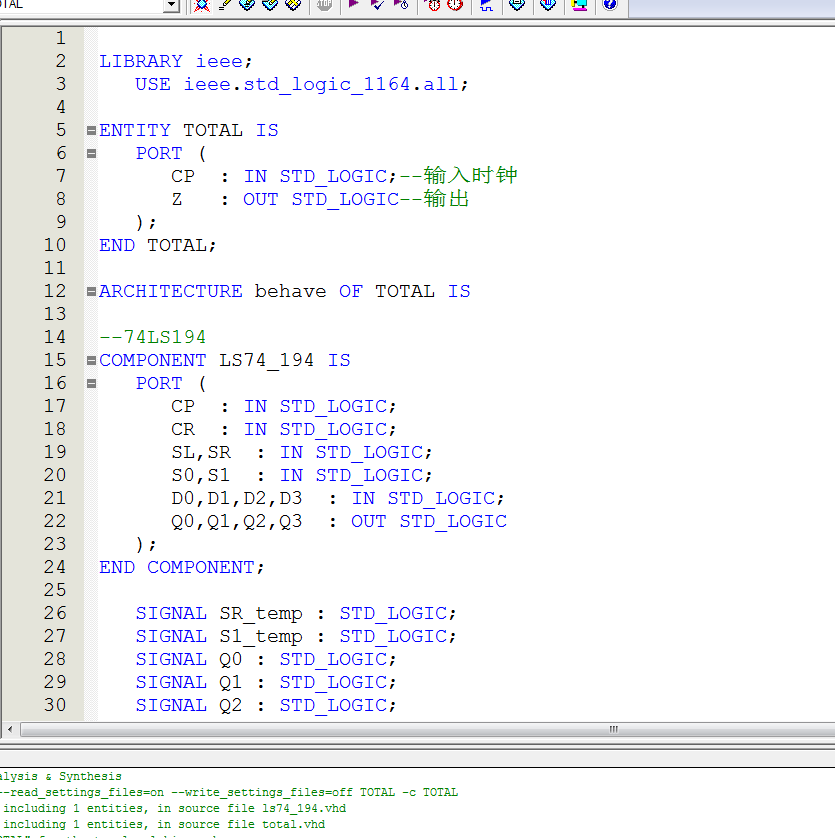Click 'SR_temp' signal name on line 26

[x=261, y=613]
